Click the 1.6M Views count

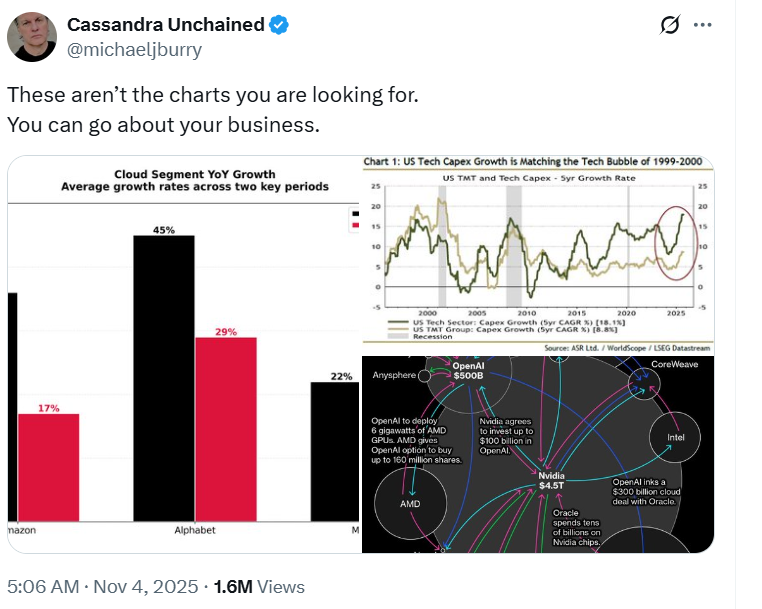263,587
